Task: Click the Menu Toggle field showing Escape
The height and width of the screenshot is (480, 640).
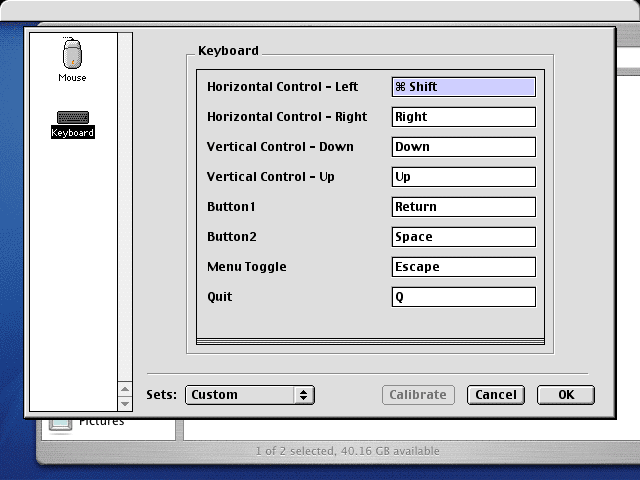Action: [x=463, y=267]
